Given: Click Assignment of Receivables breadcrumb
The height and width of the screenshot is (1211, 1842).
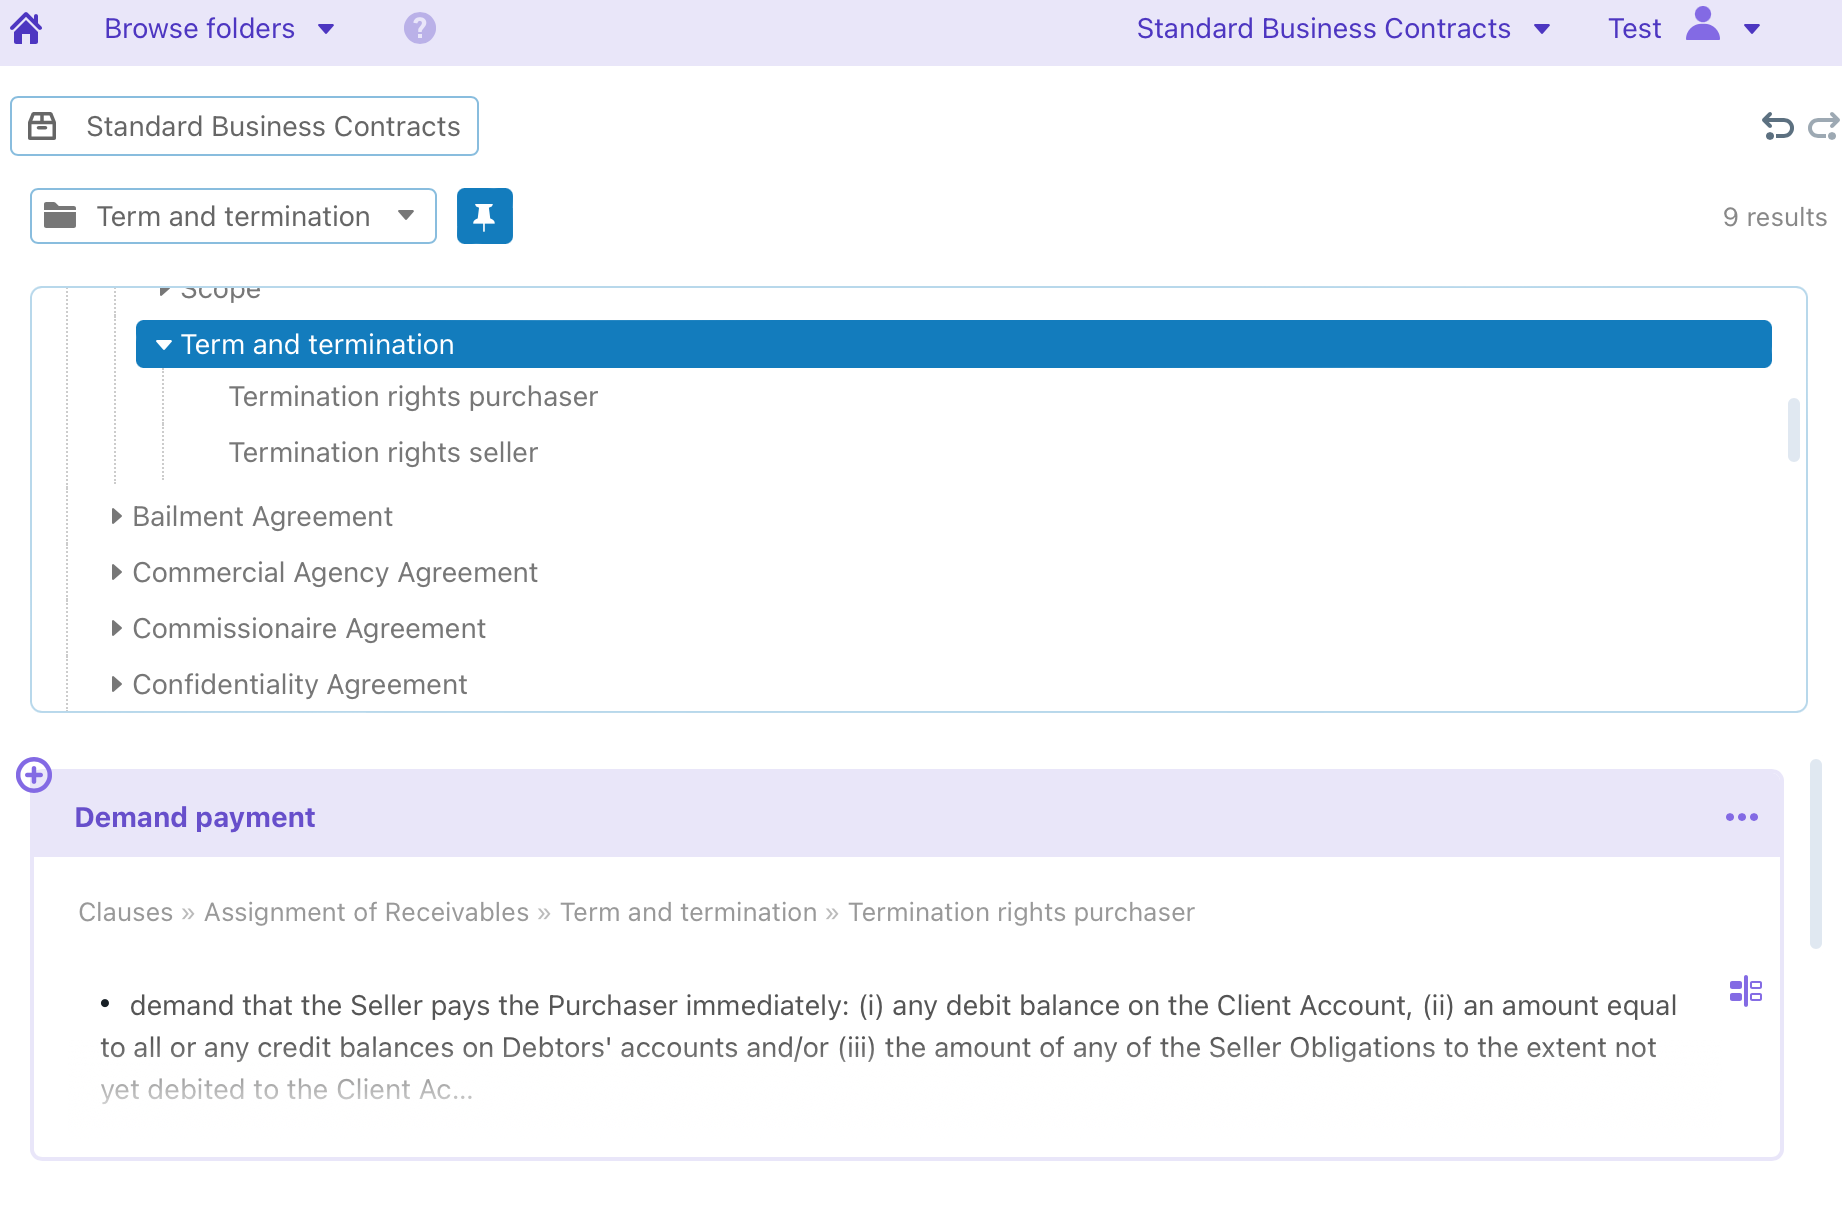Looking at the screenshot, I should 366,913.
